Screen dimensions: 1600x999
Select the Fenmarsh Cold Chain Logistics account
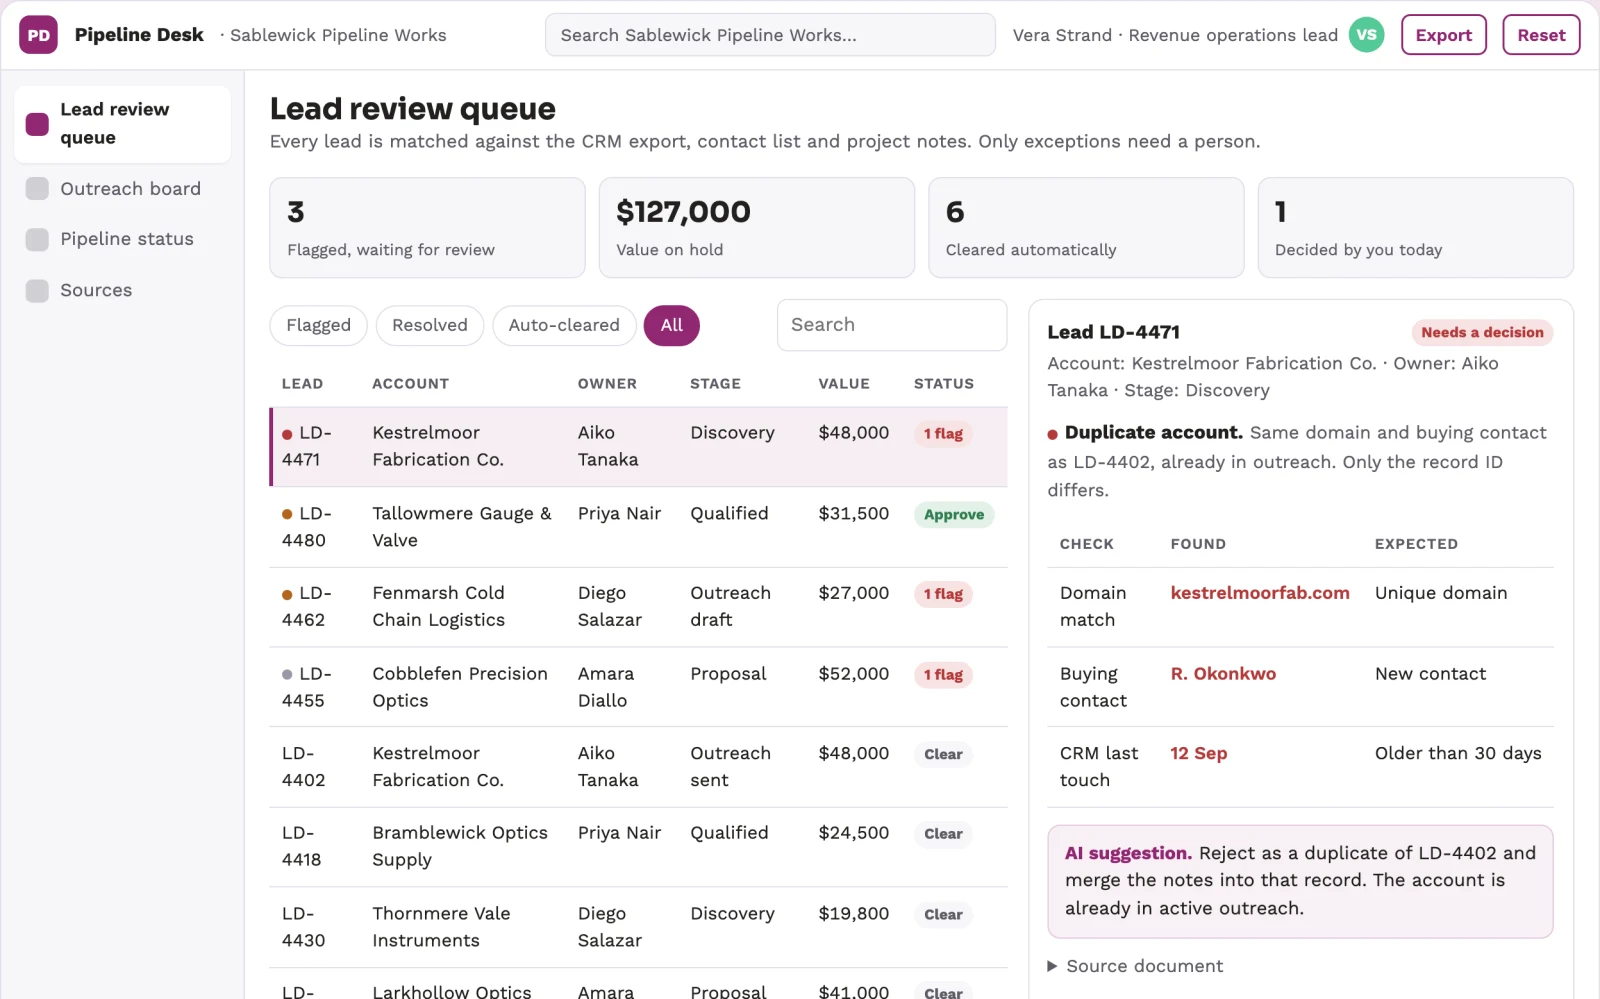pos(438,606)
